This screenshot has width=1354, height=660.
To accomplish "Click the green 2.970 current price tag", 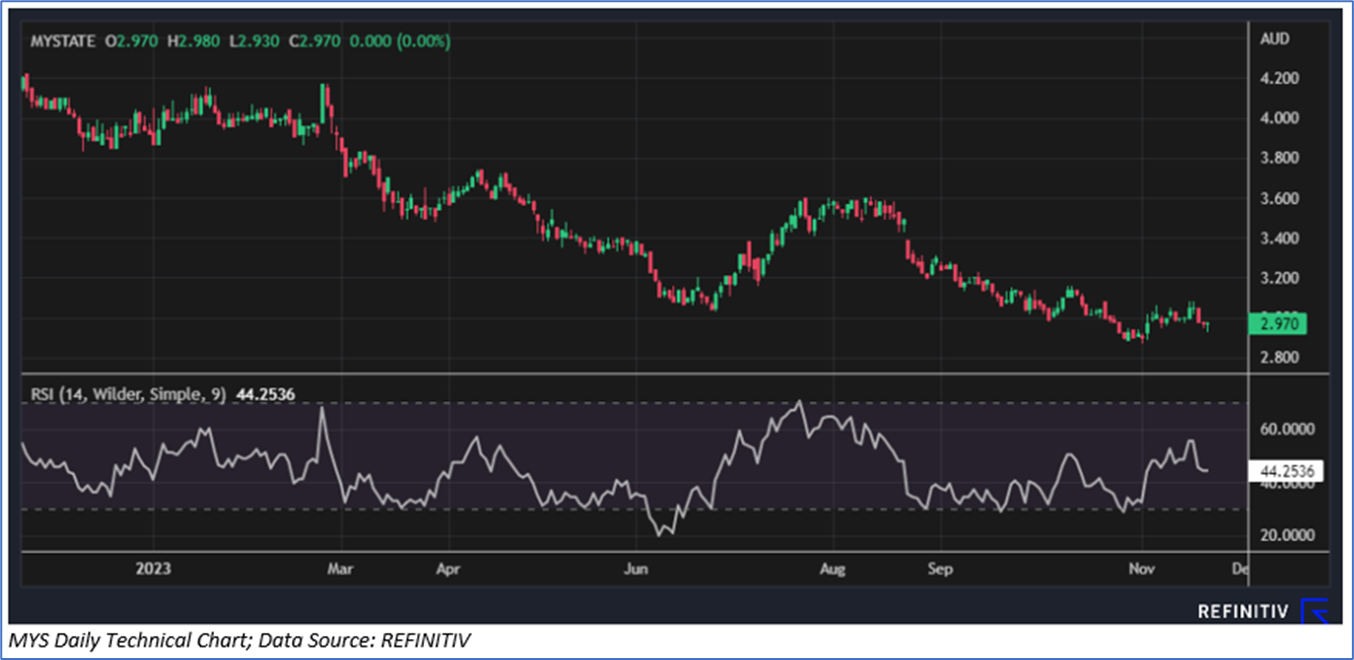I will tap(1278, 323).
